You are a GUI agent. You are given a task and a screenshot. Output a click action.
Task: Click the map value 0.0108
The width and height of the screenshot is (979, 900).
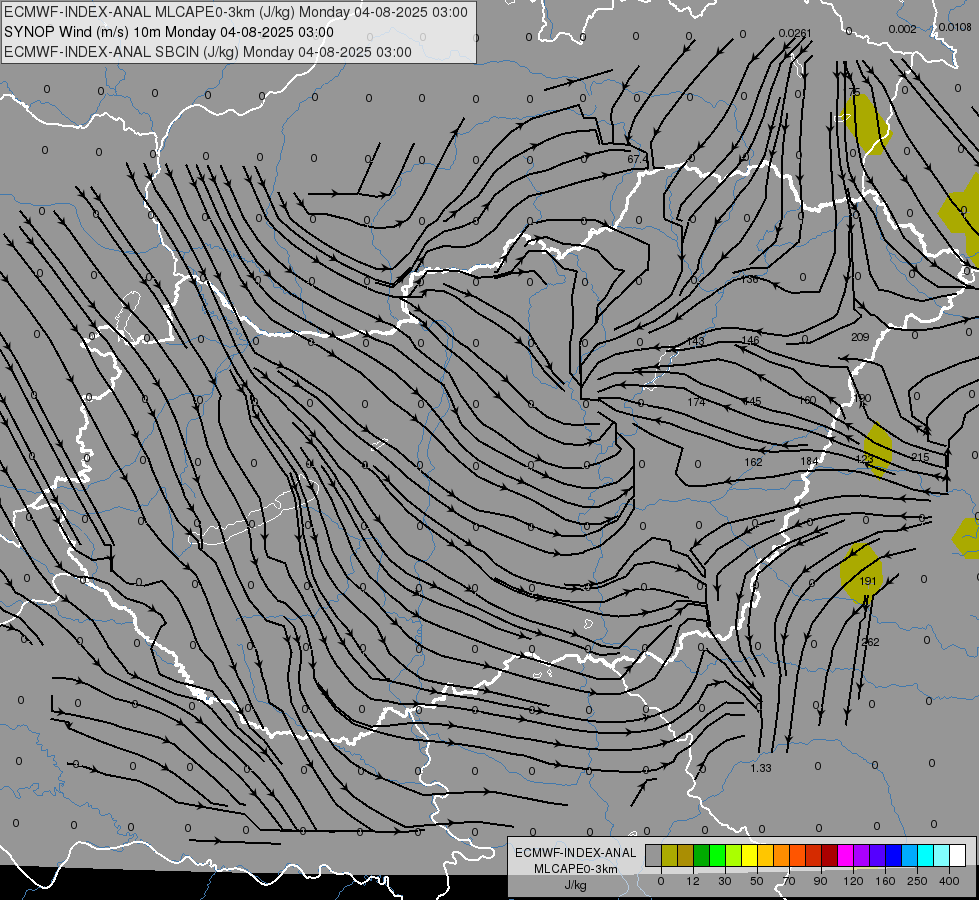[x=955, y=27]
